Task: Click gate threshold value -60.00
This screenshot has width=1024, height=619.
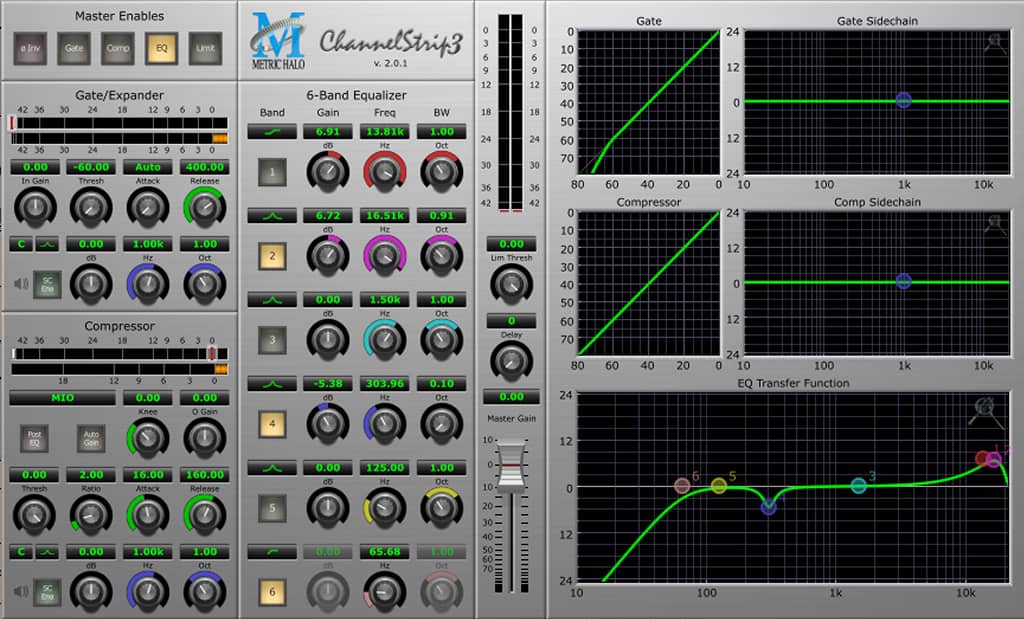Action: pyautogui.click(x=91, y=167)
